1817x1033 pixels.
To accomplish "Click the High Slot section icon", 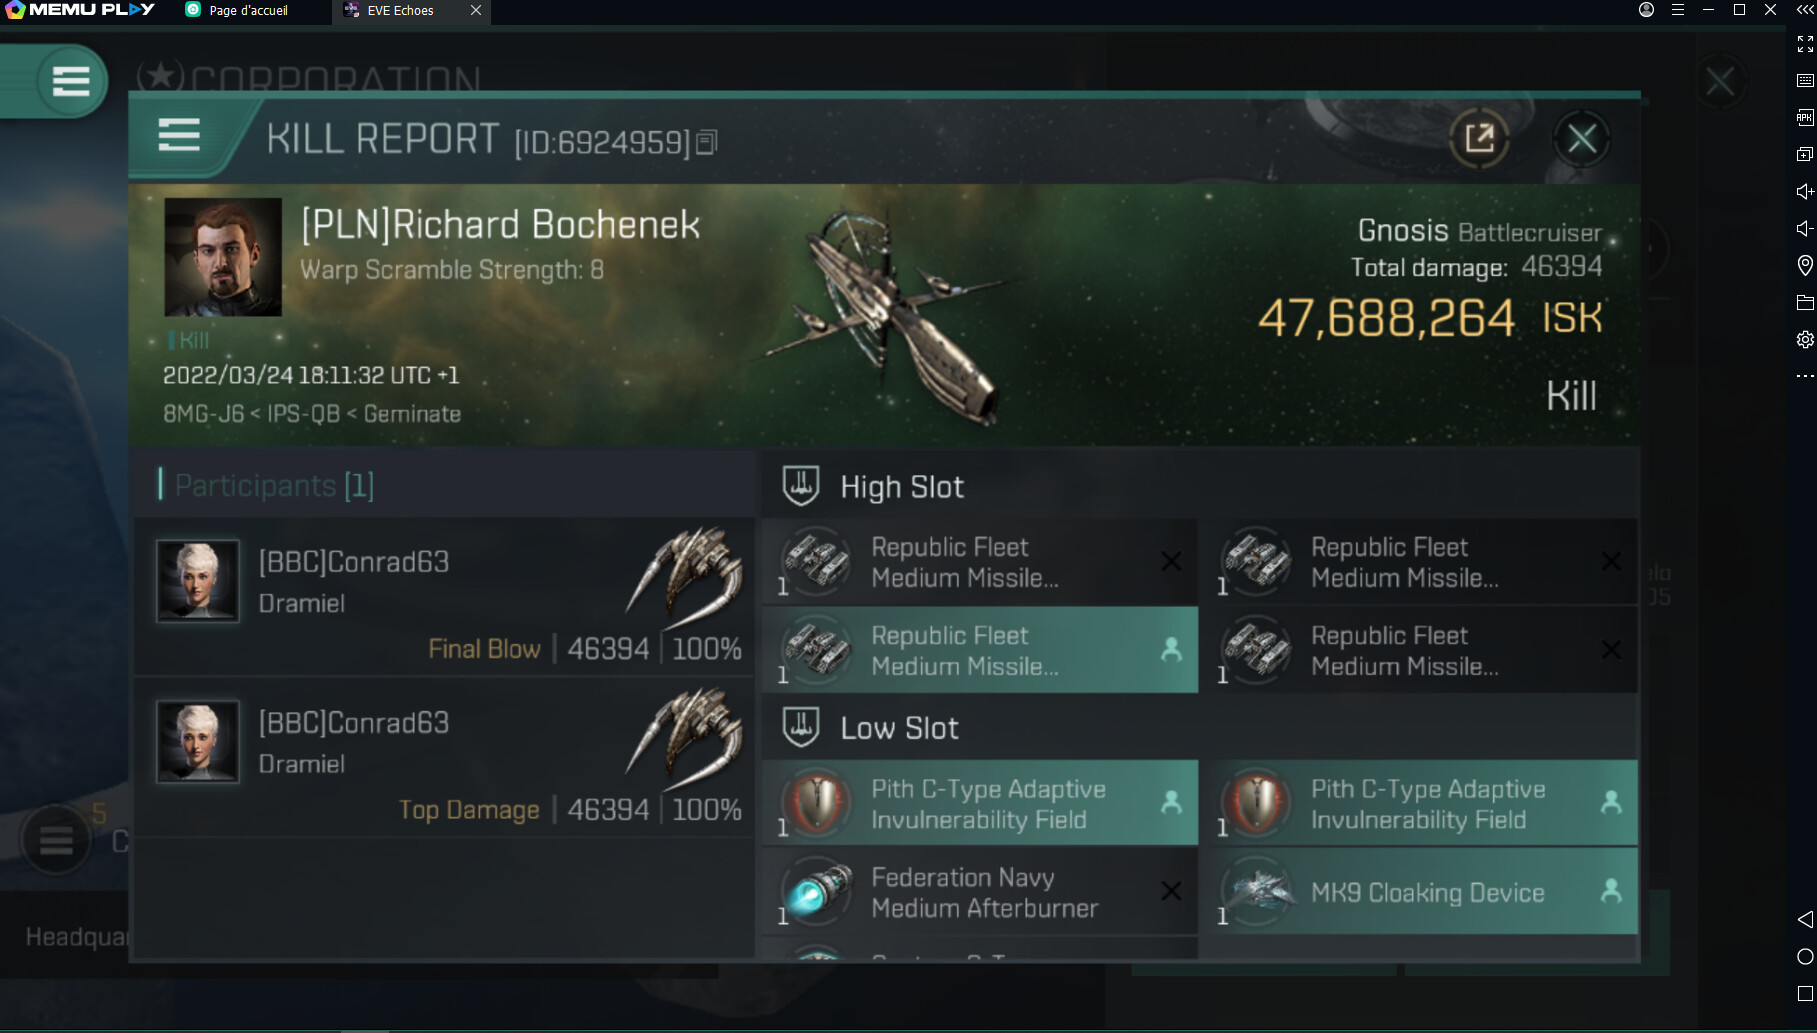I will (800, 486).
